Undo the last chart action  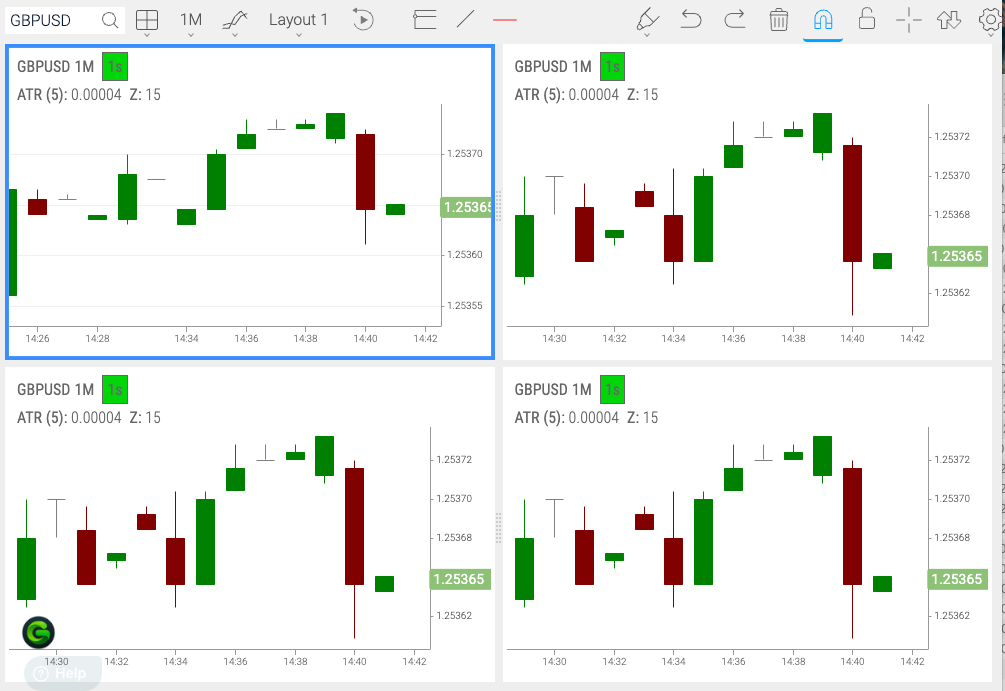(691, 19)
